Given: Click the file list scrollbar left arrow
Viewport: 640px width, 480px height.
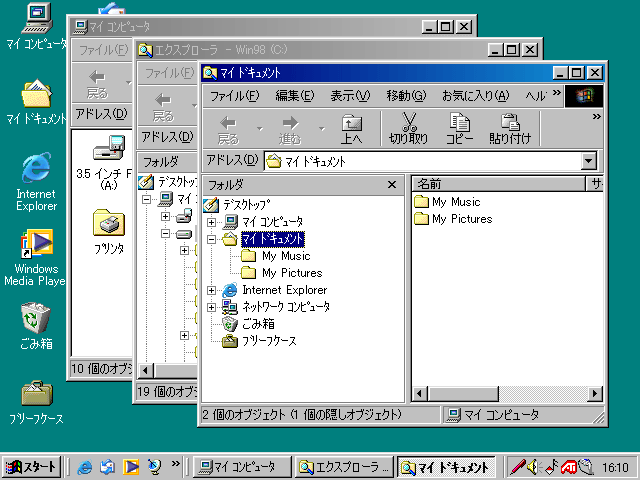Looking at the screenshot, I should pyautogui.click(x=419, y=394).
